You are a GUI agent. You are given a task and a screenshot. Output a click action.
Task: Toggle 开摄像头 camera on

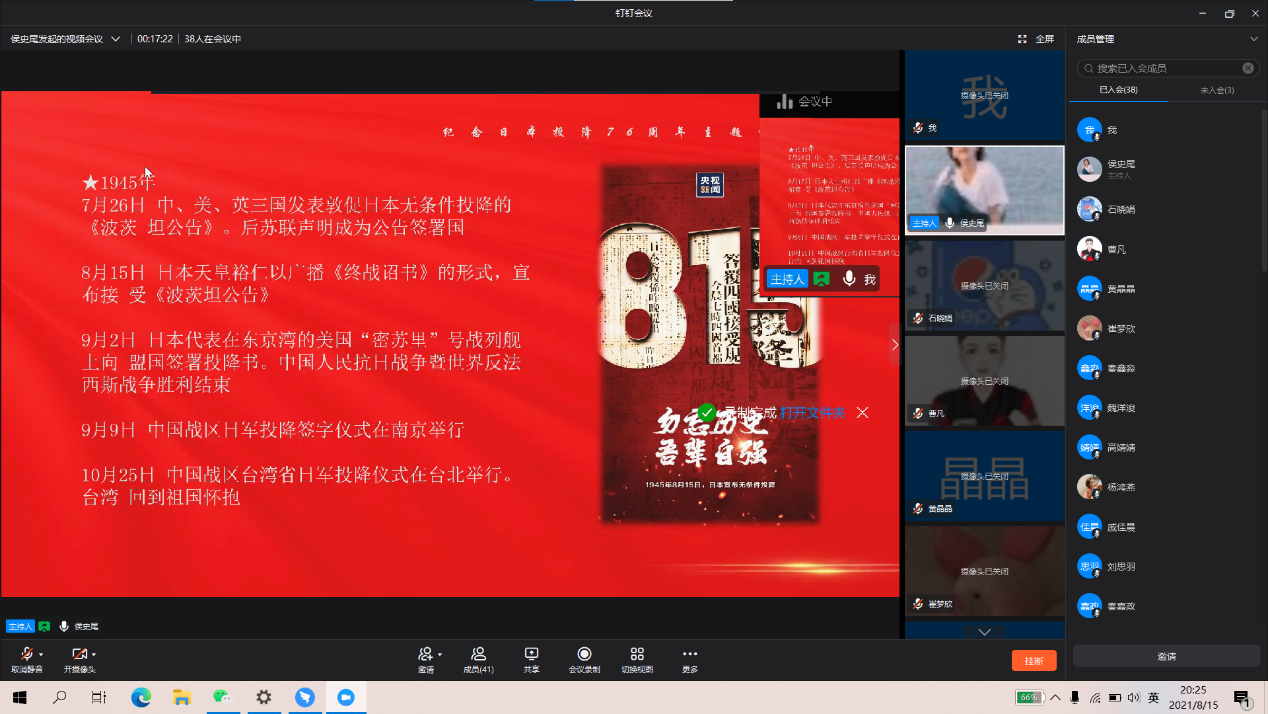[x=79, y=655]
